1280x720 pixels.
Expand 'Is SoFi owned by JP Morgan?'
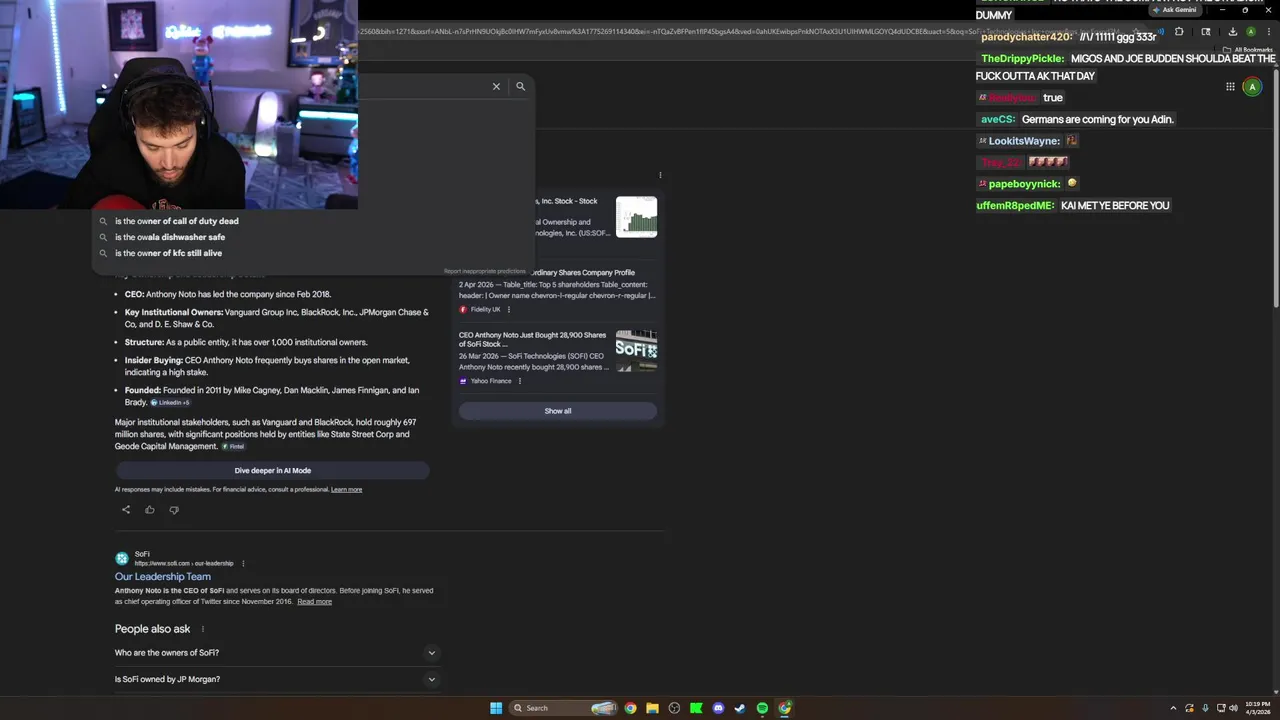pyautogui.click(x=277, y=679)
